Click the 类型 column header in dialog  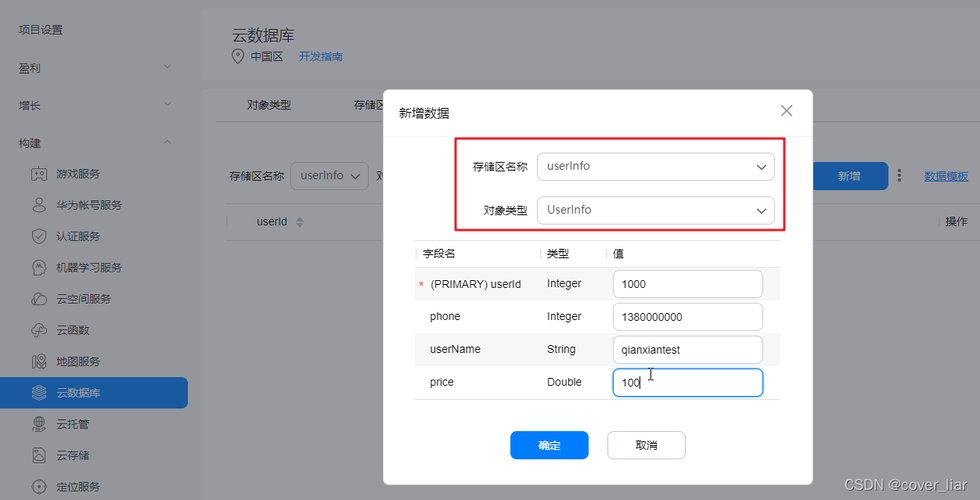558,254
